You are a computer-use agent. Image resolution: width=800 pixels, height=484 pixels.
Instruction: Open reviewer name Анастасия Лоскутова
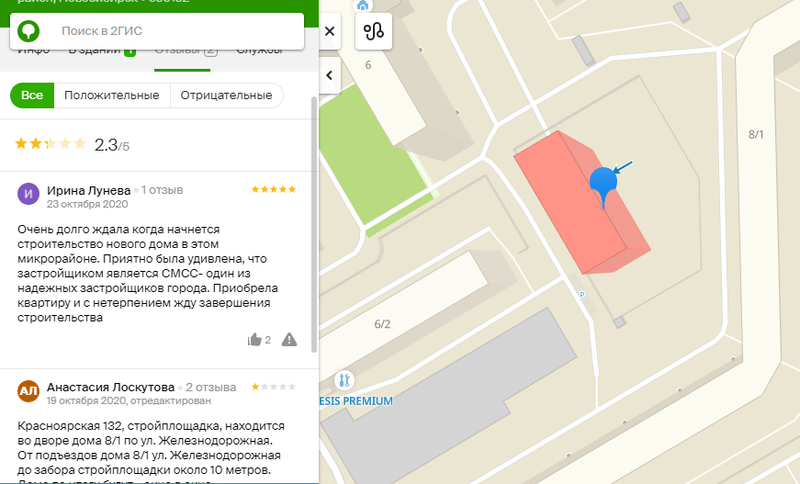tap(111, 387)
